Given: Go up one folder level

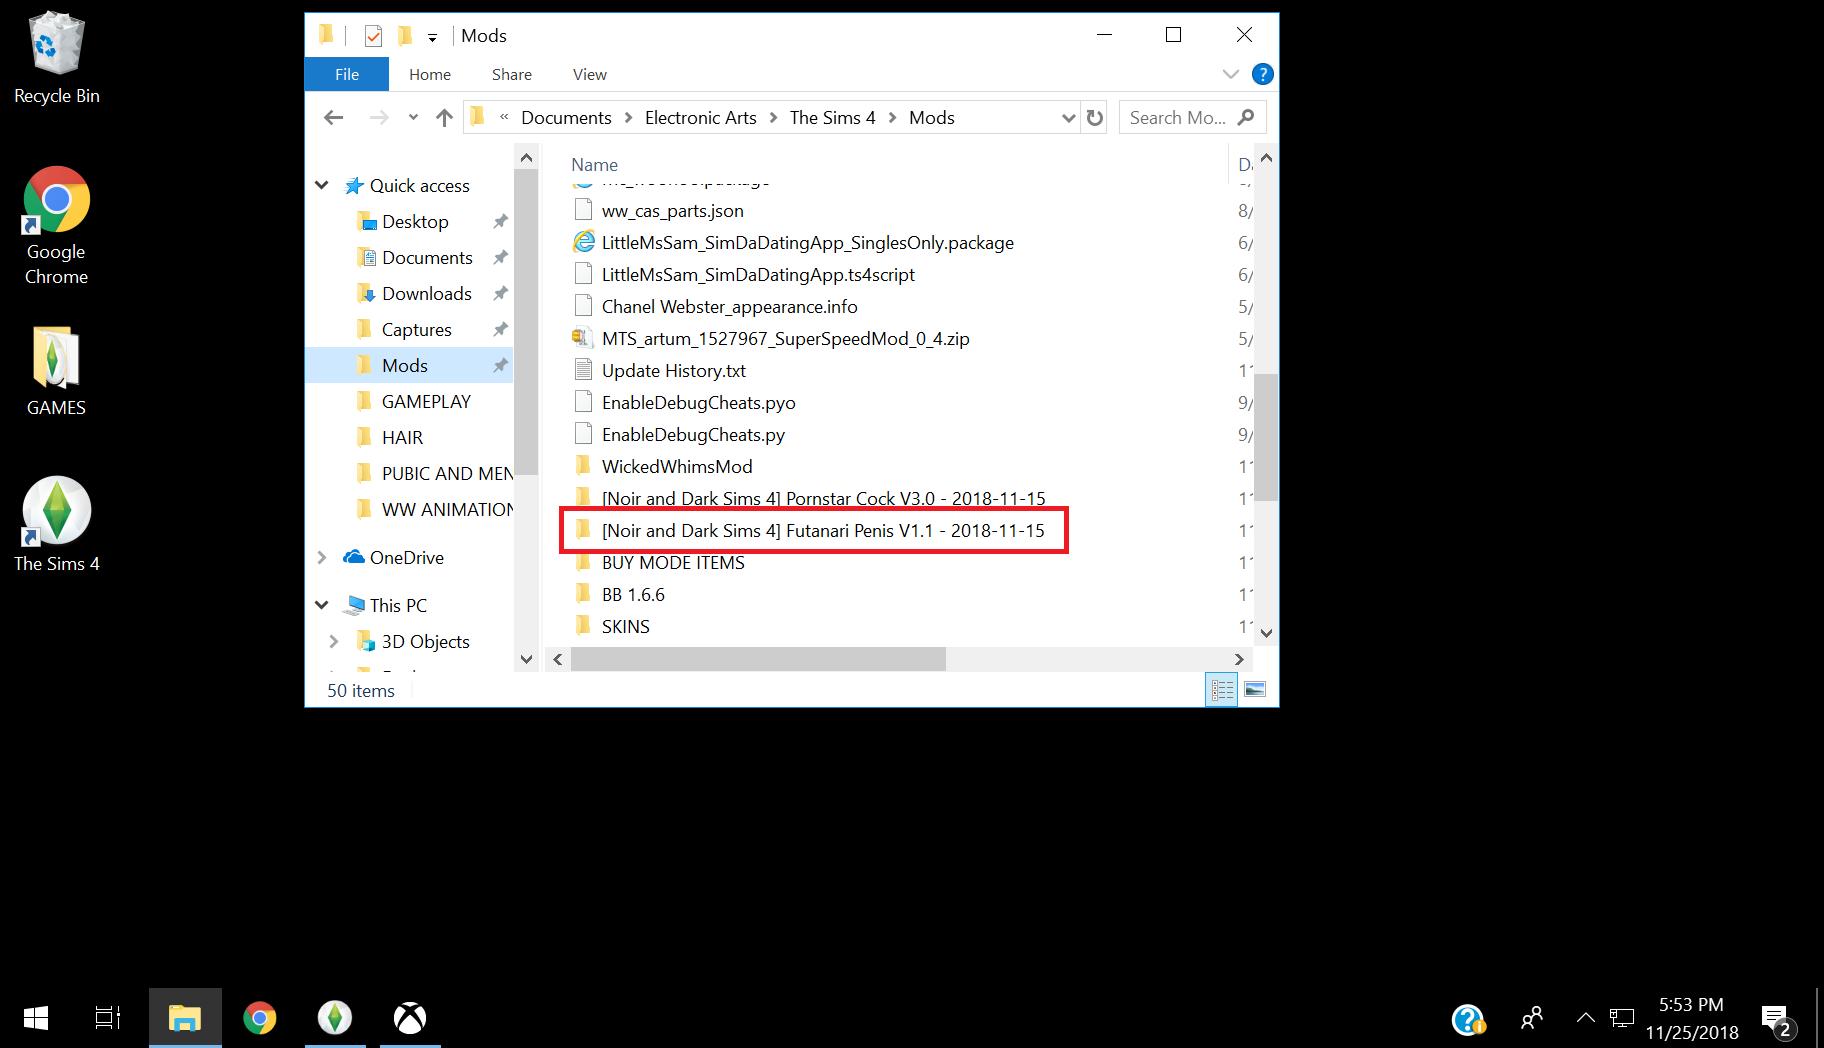Looking at the screenshot, I should point(445,118).
